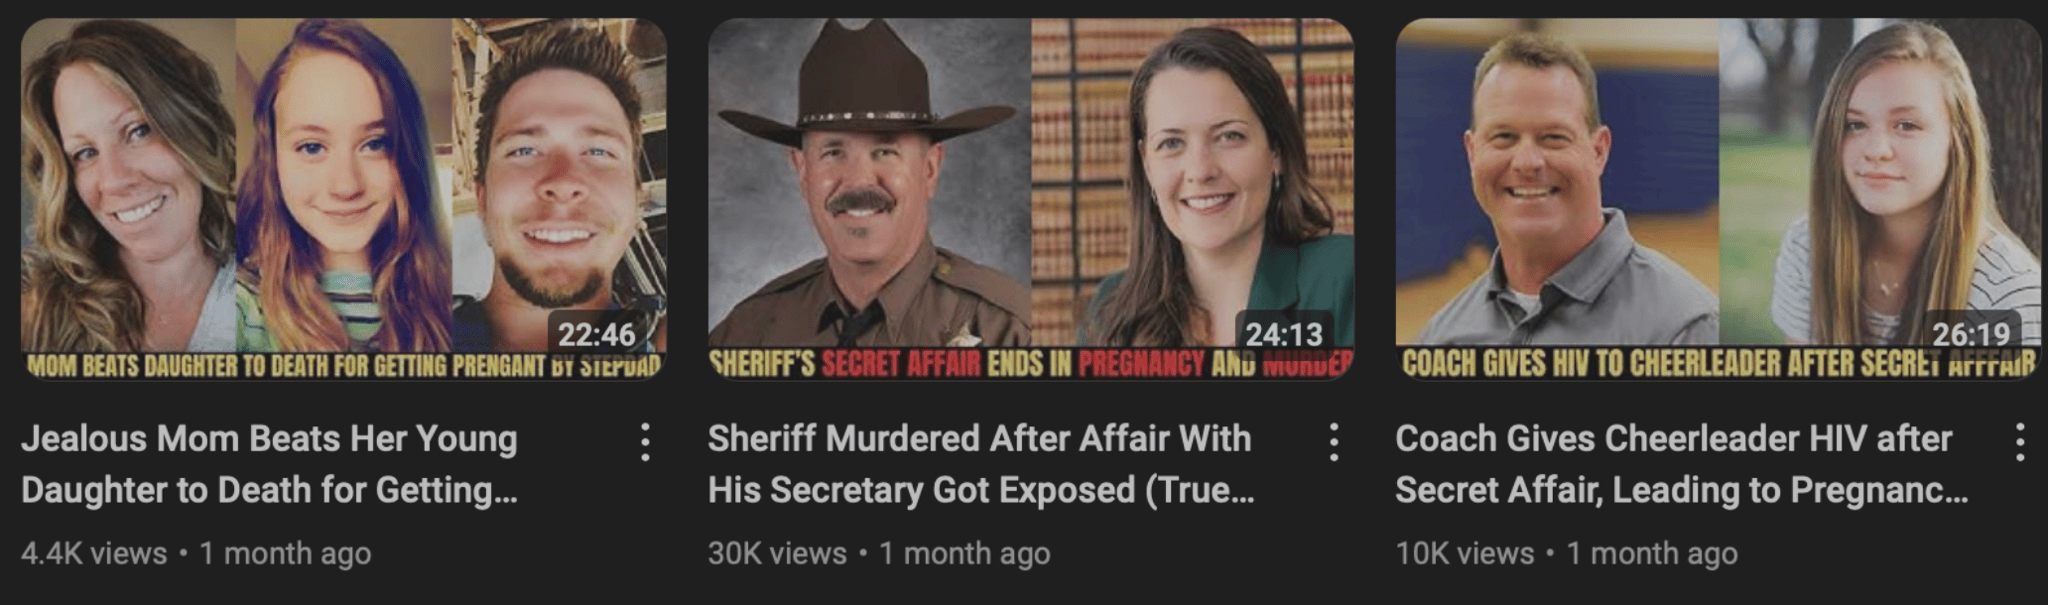Click the 'COACH GIVES HIV TO CHEERLEADER' banner
Viewport: 2048px width, 605px height.
(x=1719, y=363)
